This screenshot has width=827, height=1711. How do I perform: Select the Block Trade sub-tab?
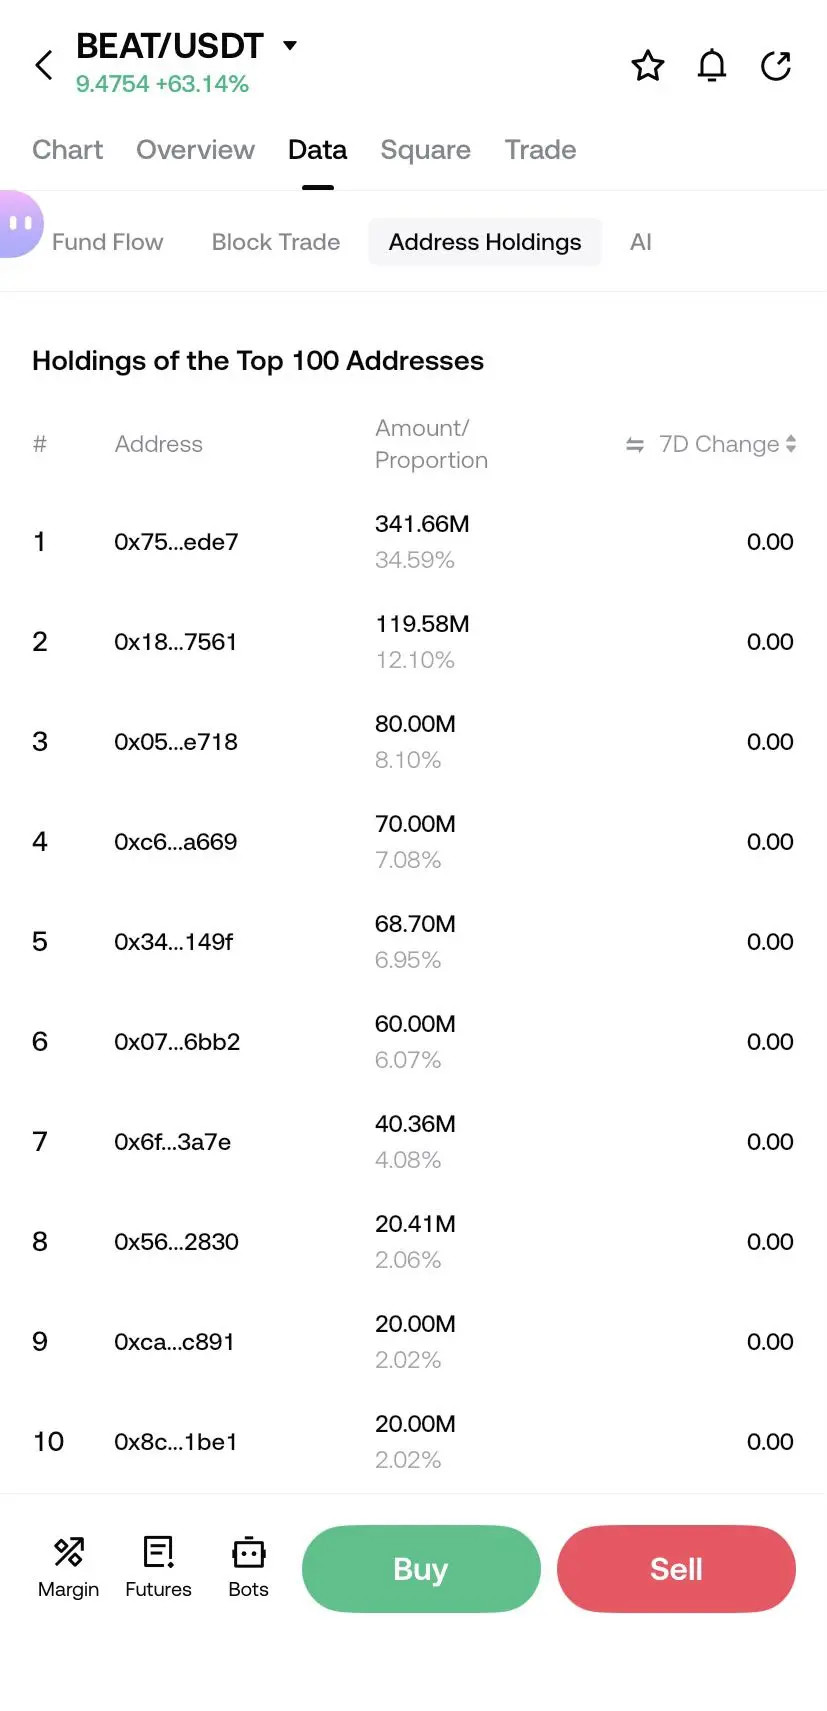[x=276, y=242]
